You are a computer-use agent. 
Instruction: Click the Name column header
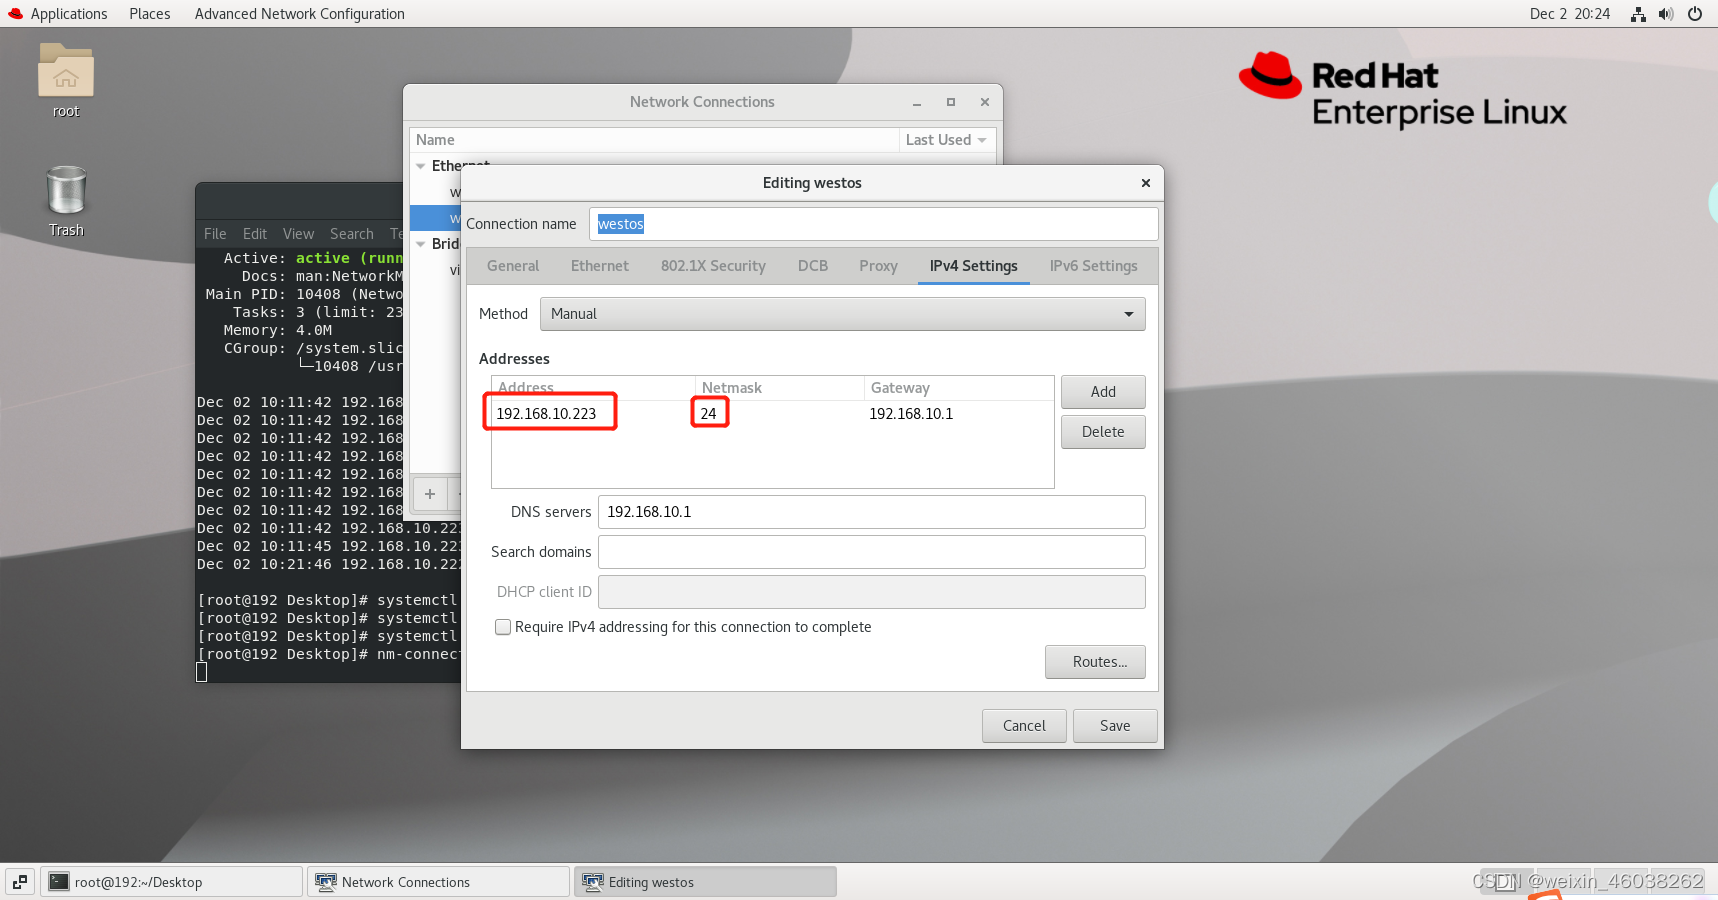tap(654, 140)
